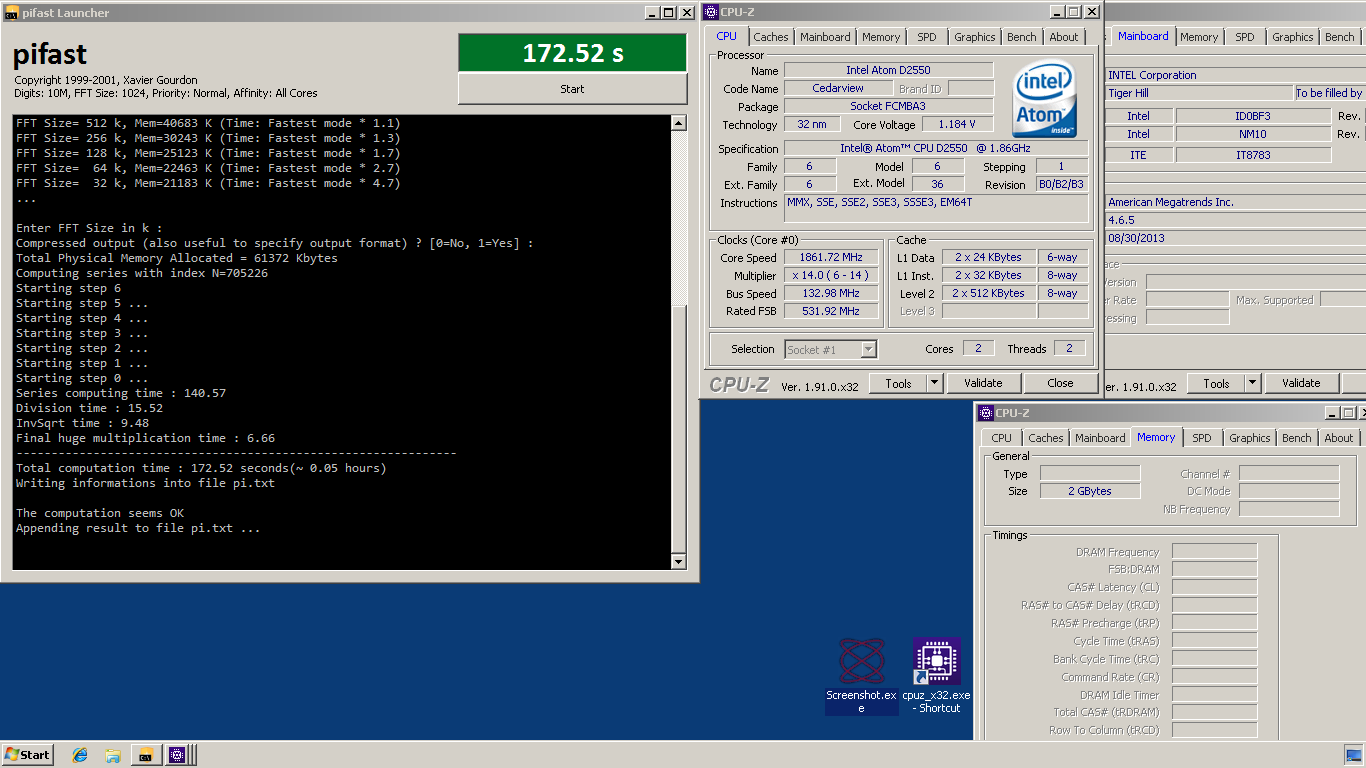
Task: Click Core Voltage value 1.184 V
Action: (x=957, y=124)
